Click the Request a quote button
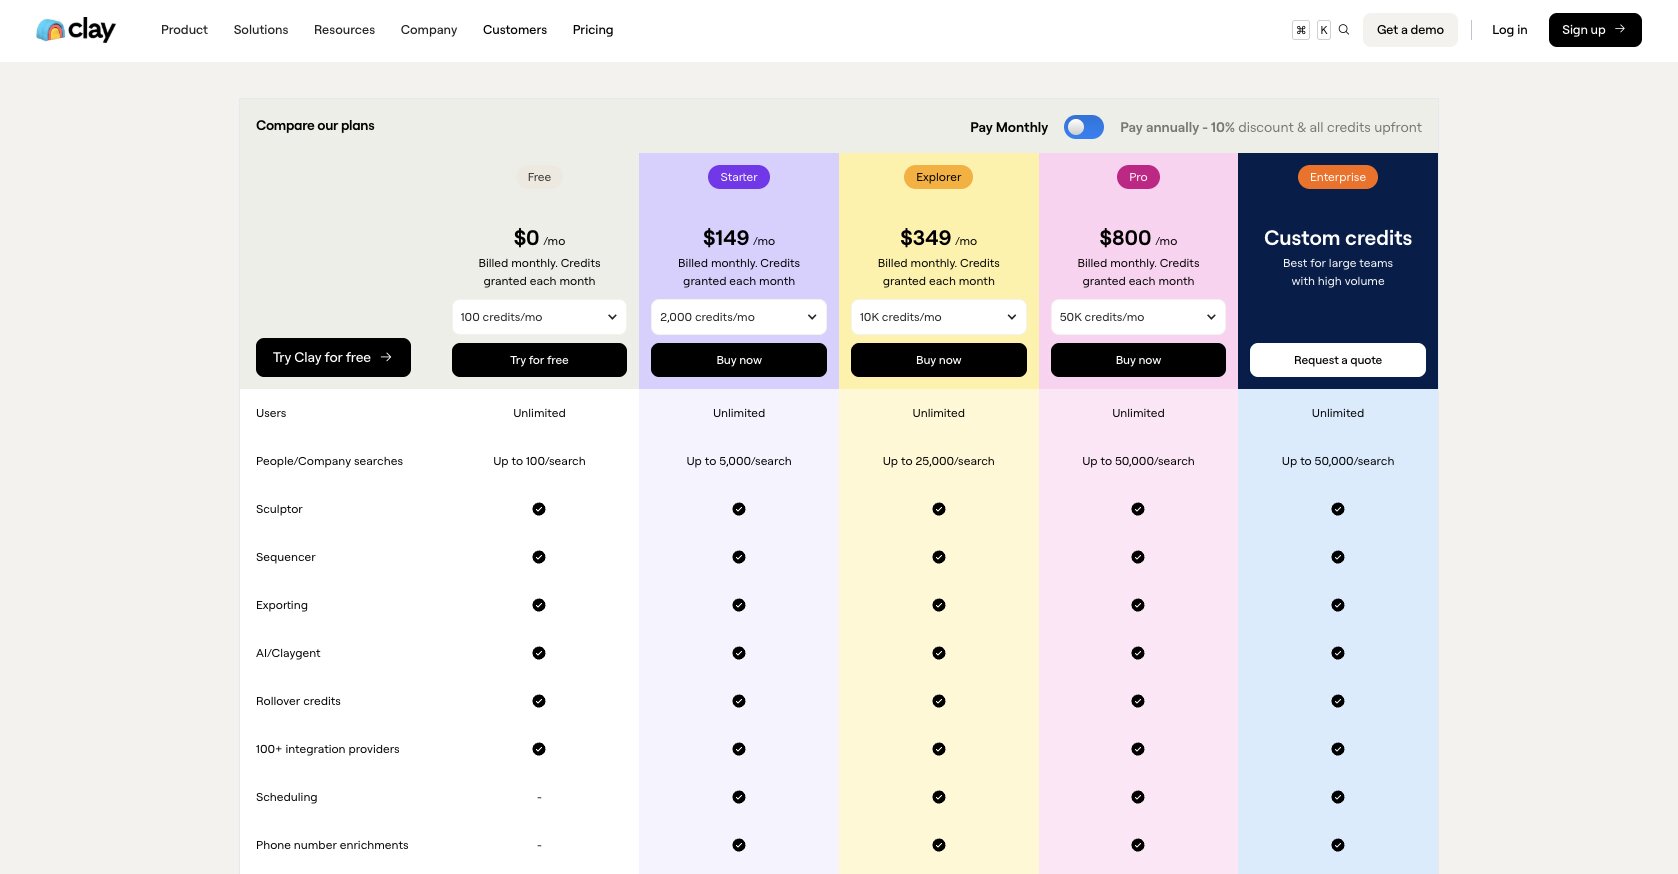 1338,360
